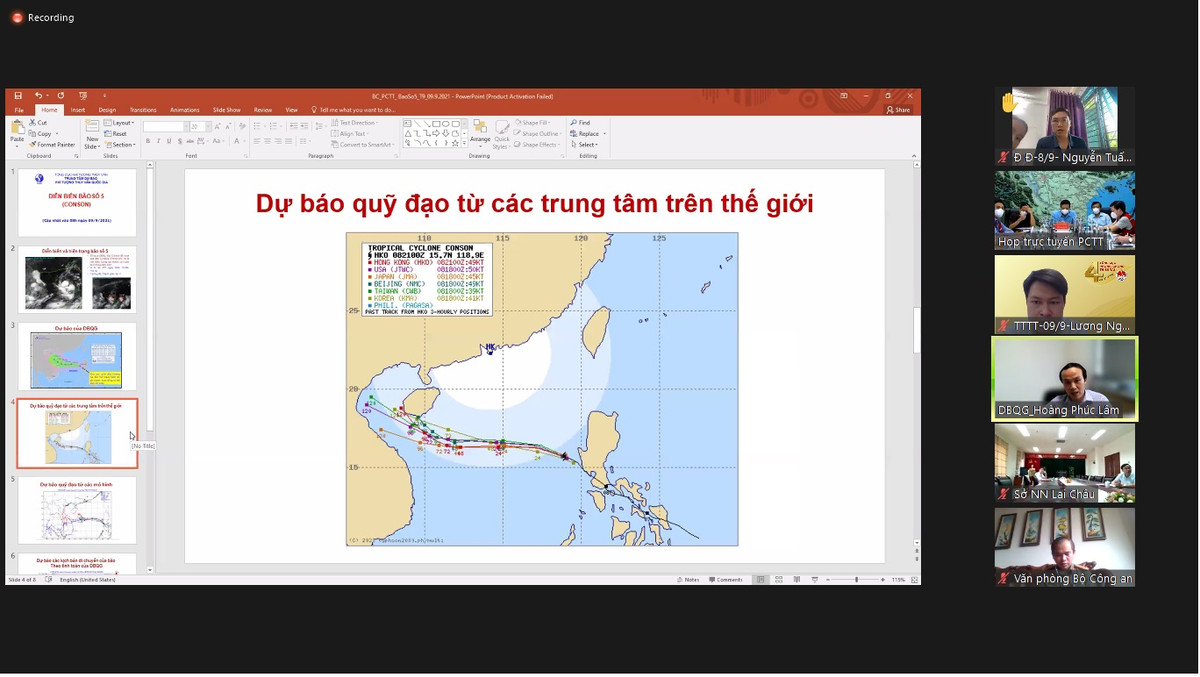This screenshot has width=1200, height=677.
Task: Toggle Underline formatting
Action: click(x=169, y=141)
